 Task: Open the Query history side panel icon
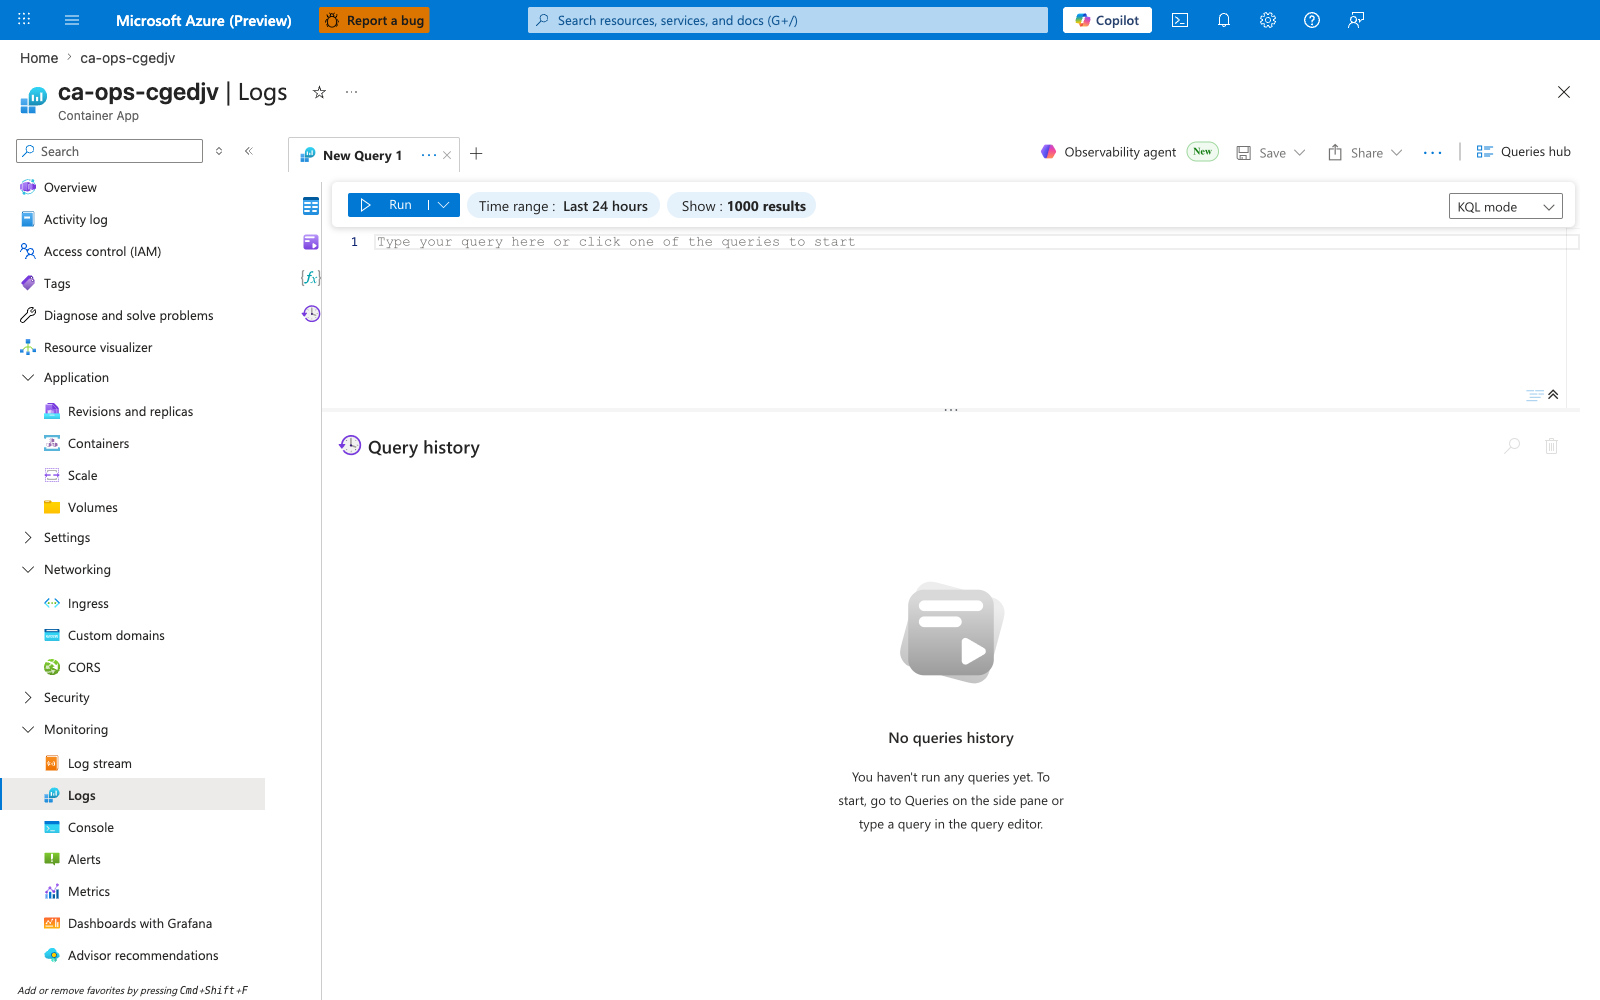point(311,314)
